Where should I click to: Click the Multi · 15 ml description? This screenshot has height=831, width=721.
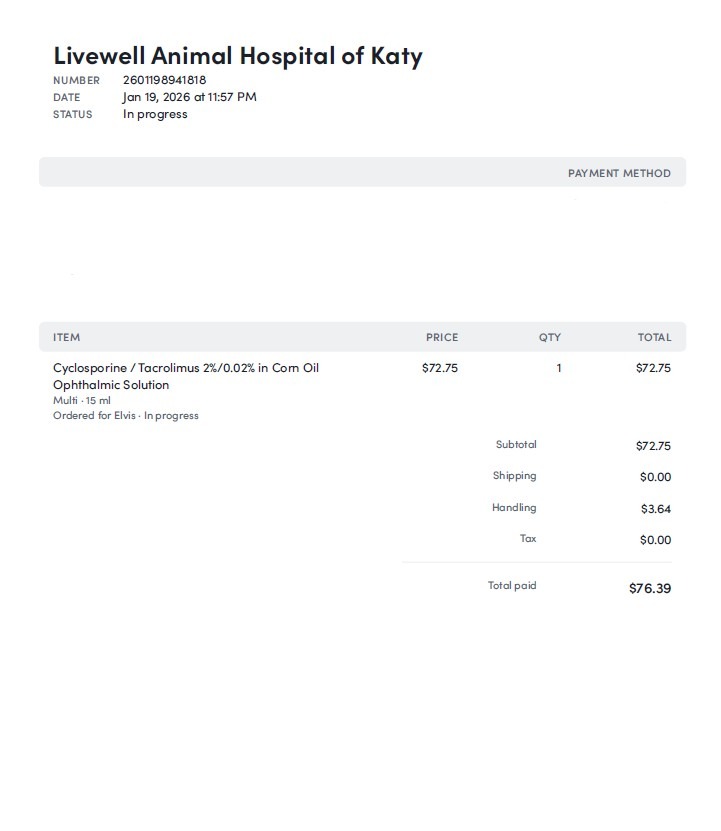click(x=82, y=400)
